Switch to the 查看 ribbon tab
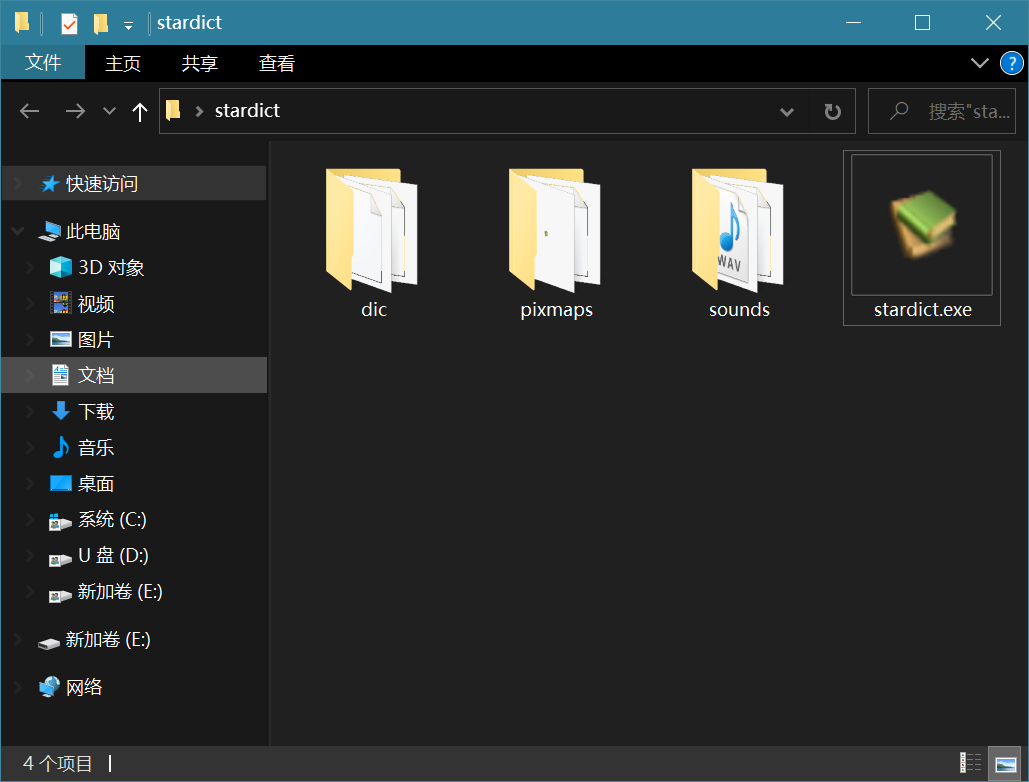This screenshot has width=1029, height=782. (x=277, y=63)
